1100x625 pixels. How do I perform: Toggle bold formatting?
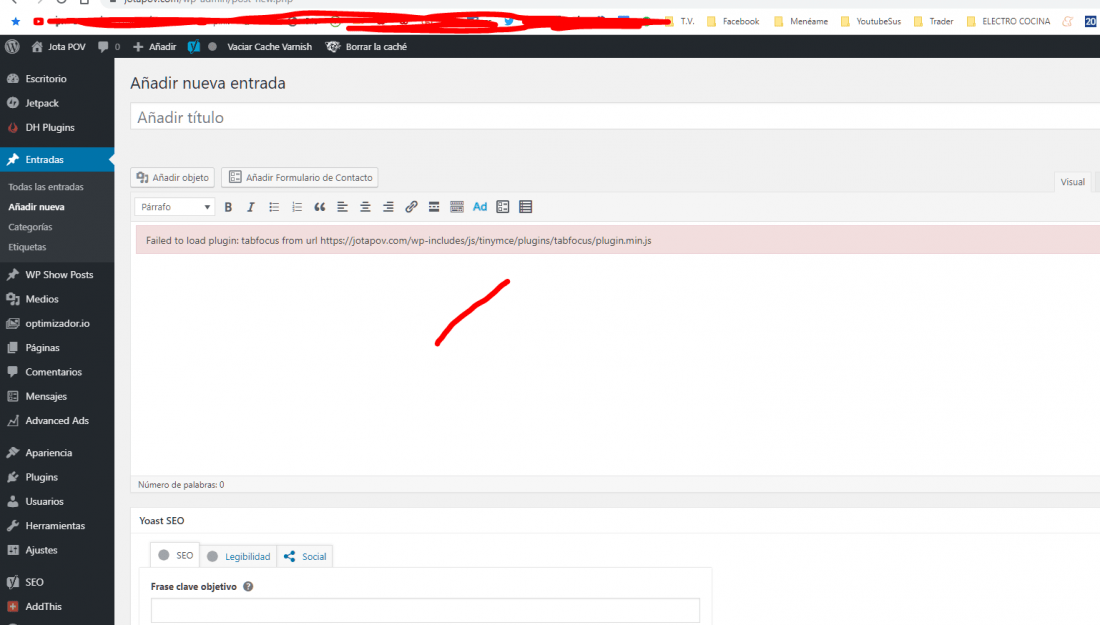[x=228, y=207]
